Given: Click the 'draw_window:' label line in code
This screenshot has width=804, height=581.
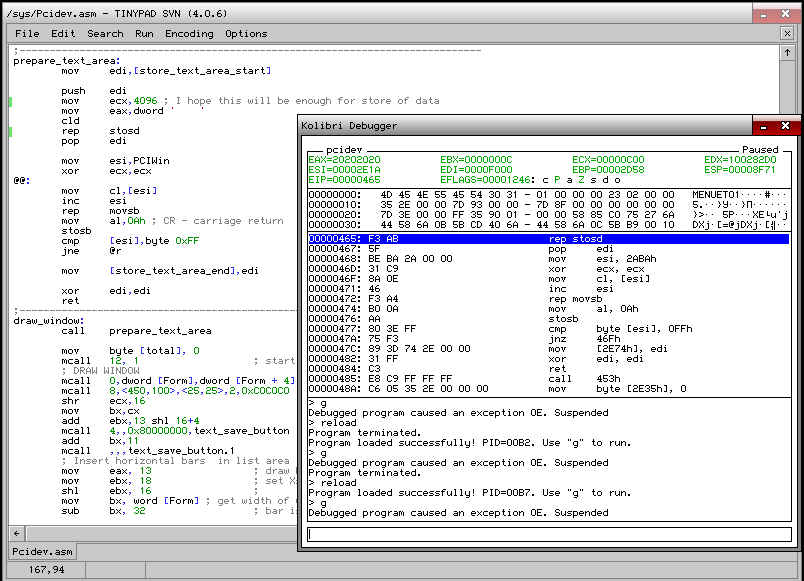Looking at the screenshot, I should click(49, 321).
